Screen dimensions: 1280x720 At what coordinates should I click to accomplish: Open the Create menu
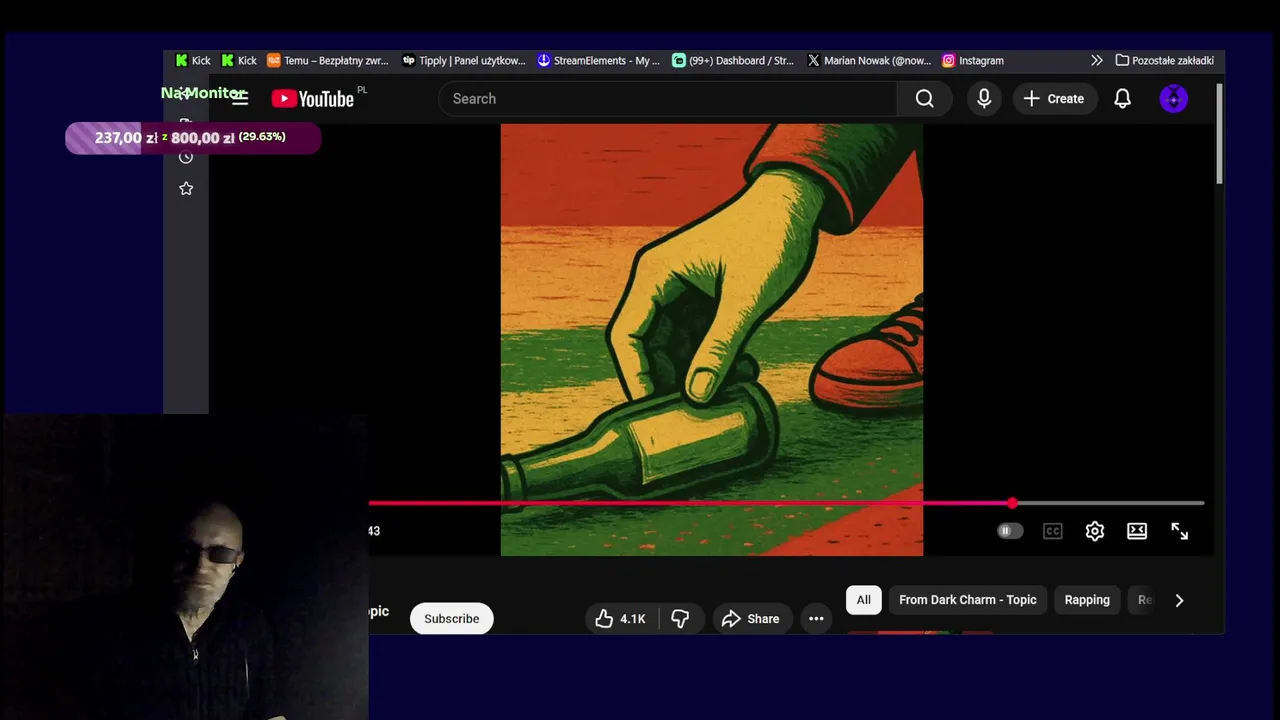1054,98
